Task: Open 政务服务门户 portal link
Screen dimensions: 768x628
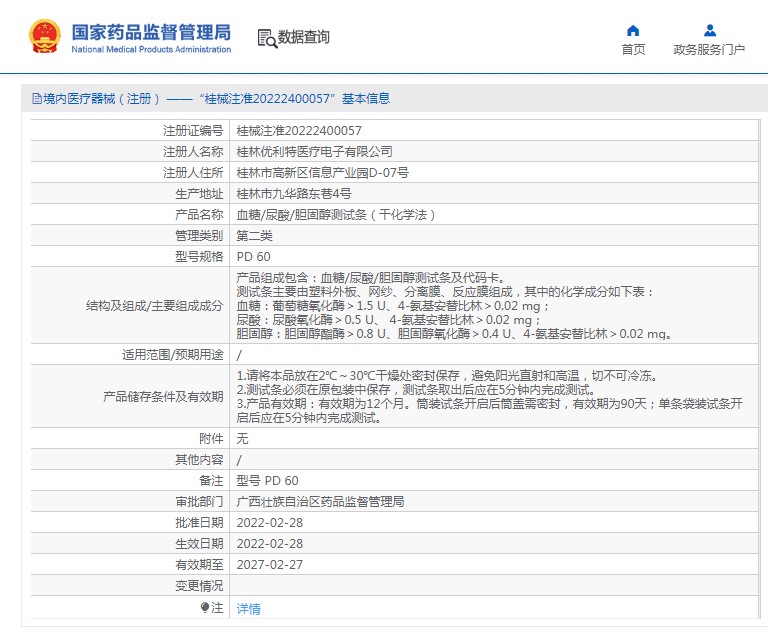Action: pos(709,49)
